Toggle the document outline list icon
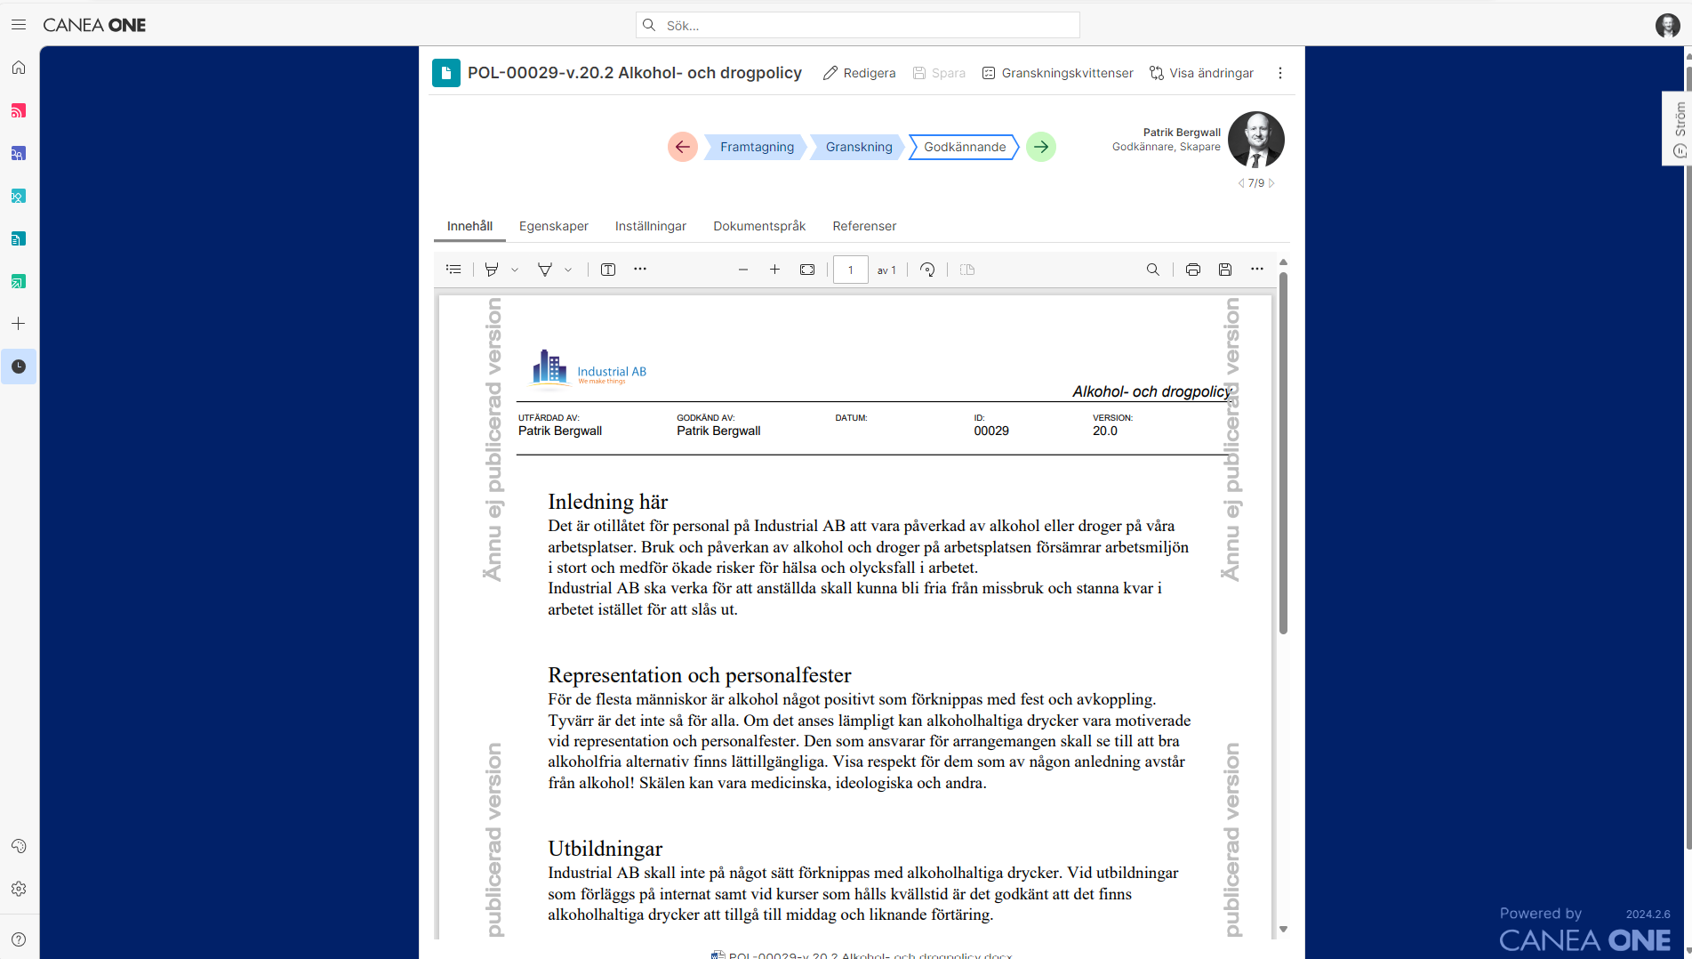This screenshot has height=959, width=1692. click(454, 270)
